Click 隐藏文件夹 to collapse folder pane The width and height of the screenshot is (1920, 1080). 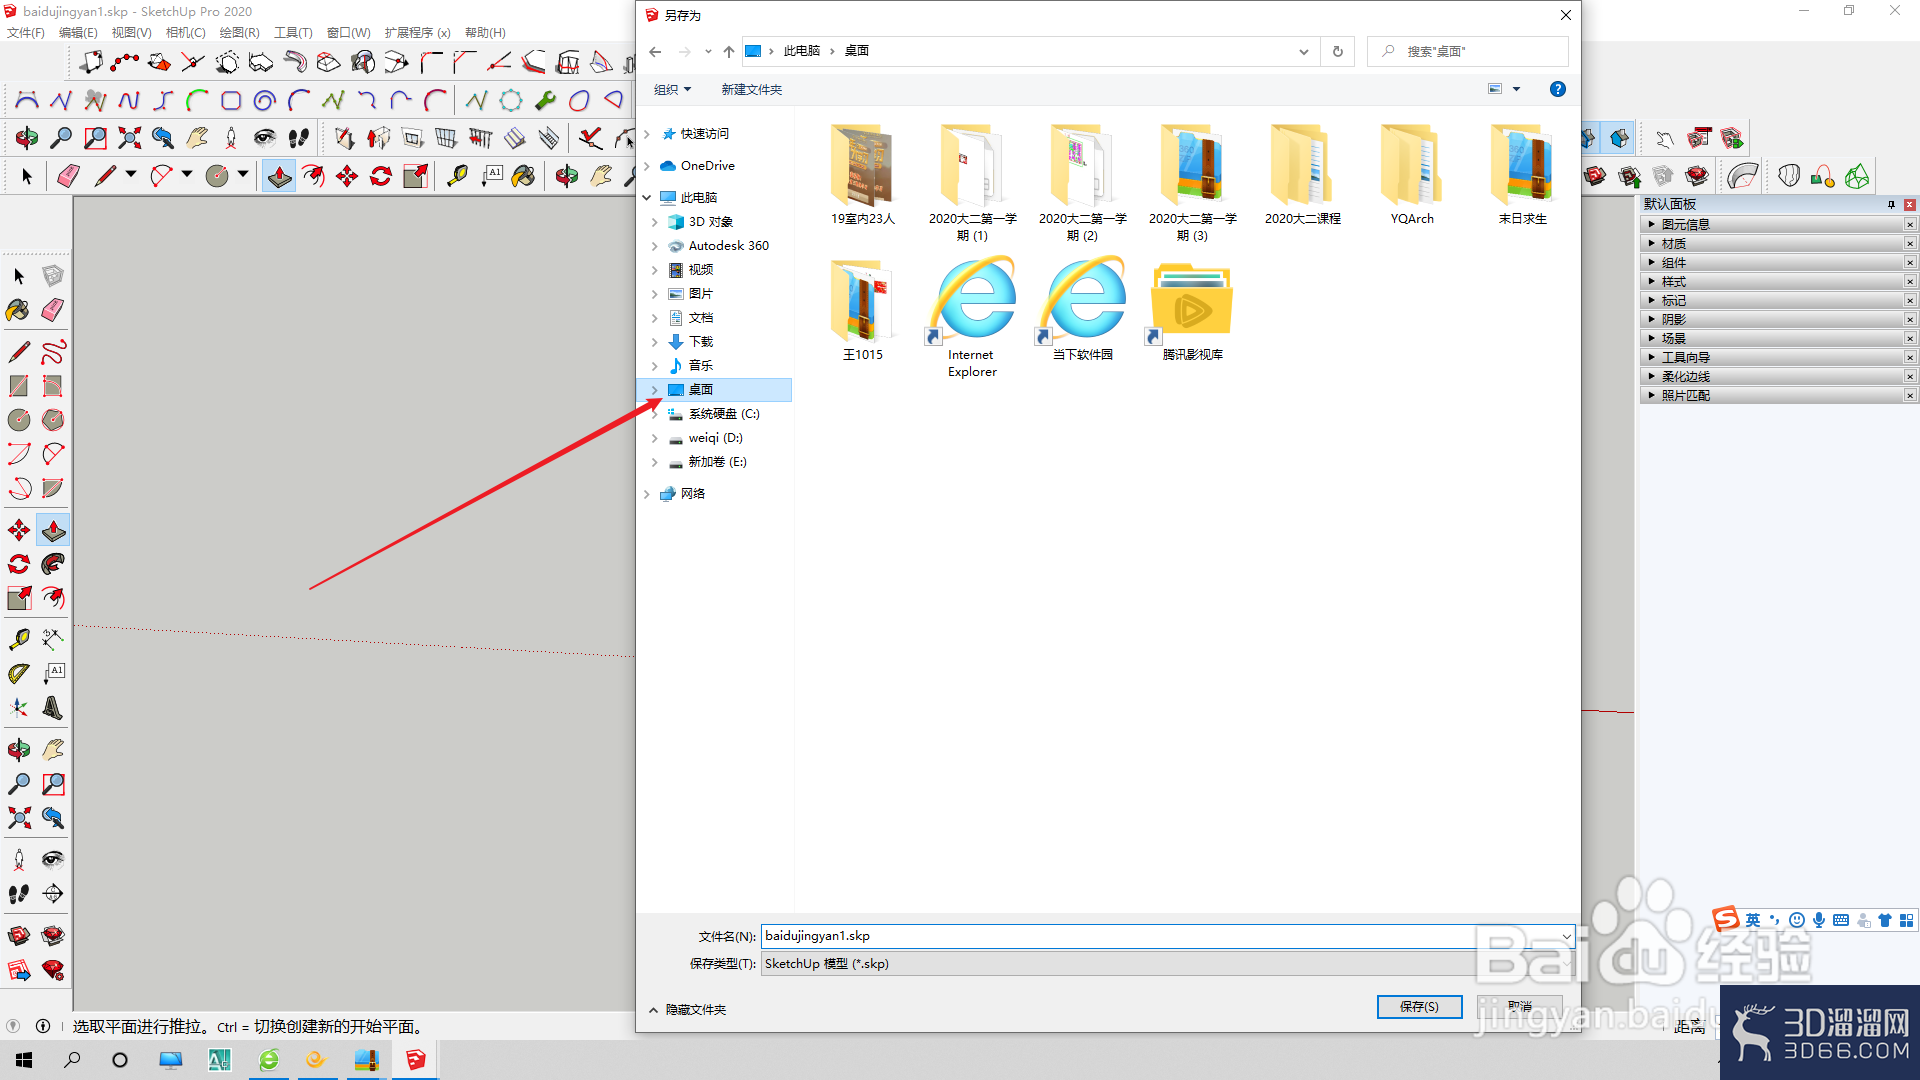point(688,1010)
